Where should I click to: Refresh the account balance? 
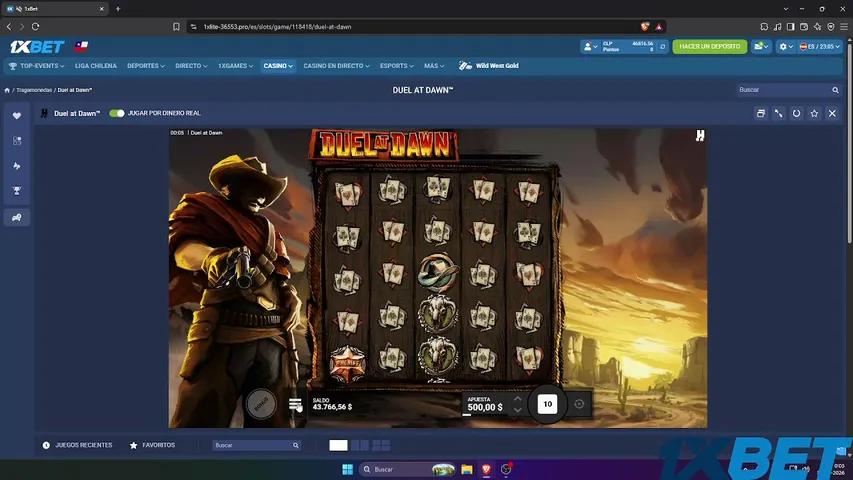pyautogui.click(x=663, y=47)
